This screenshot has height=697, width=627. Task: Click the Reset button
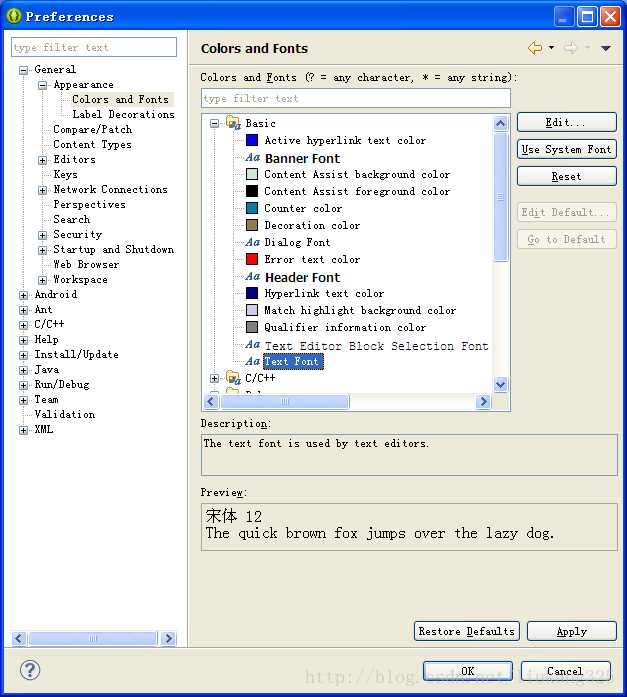pyautogui.click(x=567, y=176)
